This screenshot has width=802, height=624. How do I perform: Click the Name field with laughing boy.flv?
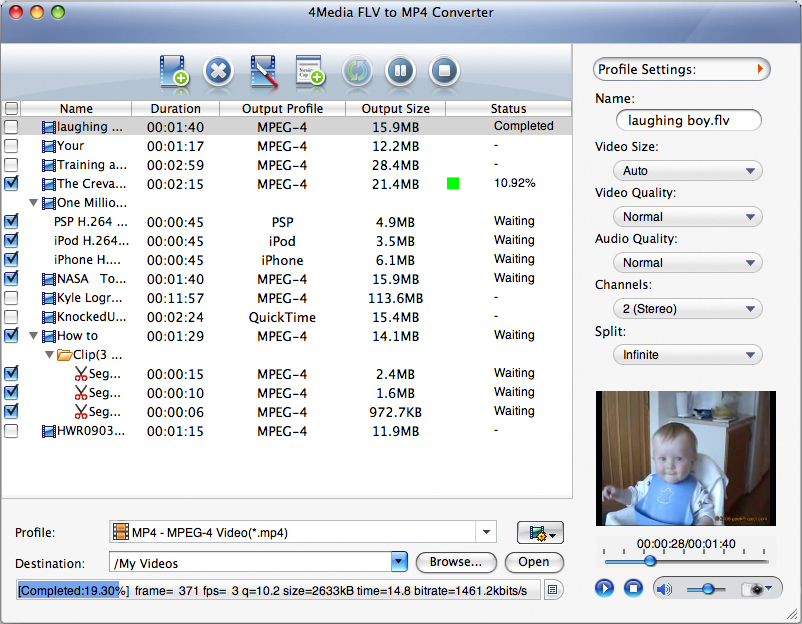[688, 121]
